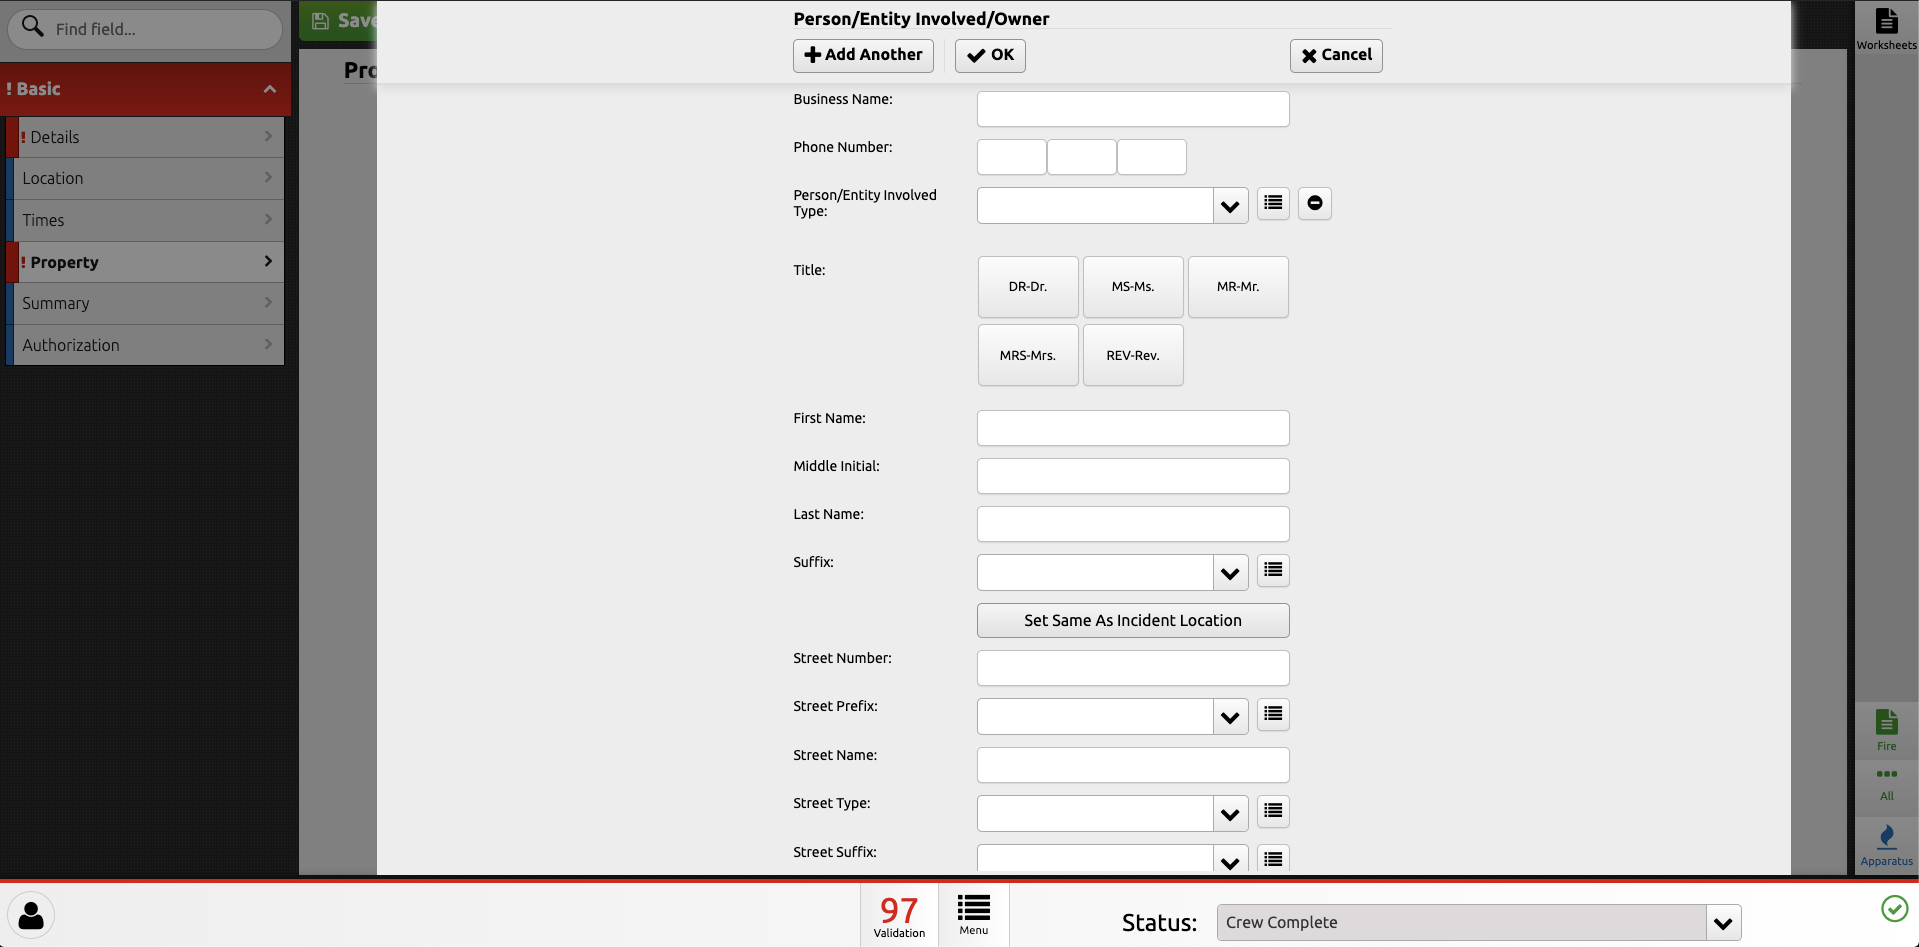Open list icon beside Street Type
1919x947 pixels.
[1272, 812]
